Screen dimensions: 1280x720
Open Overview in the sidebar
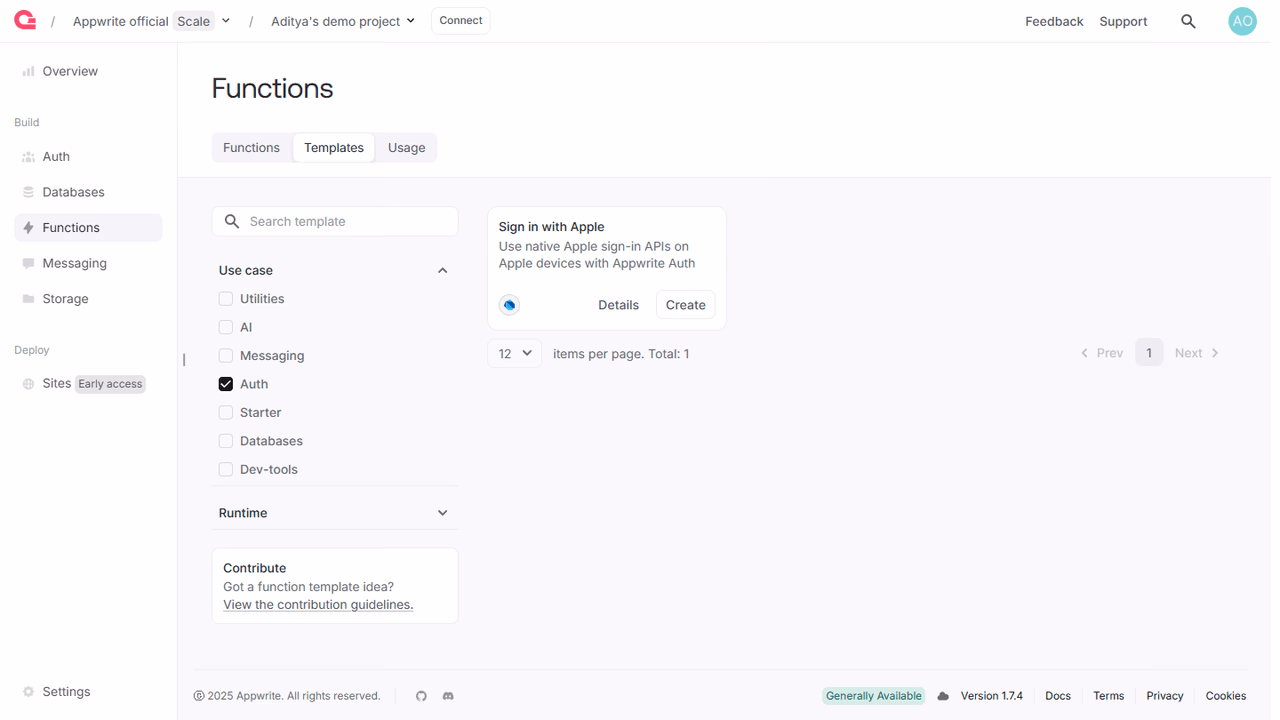(88, 71)
